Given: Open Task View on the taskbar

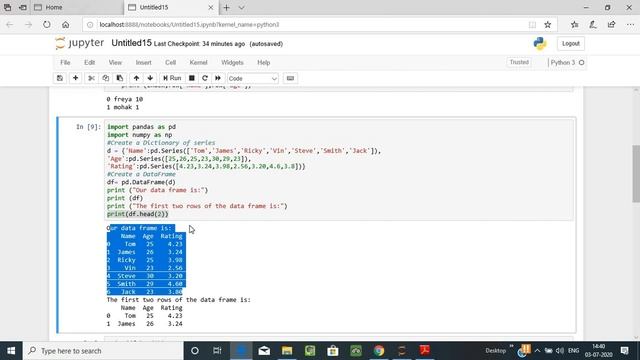Looking at the screenshot, I should [x=217, y=351].
